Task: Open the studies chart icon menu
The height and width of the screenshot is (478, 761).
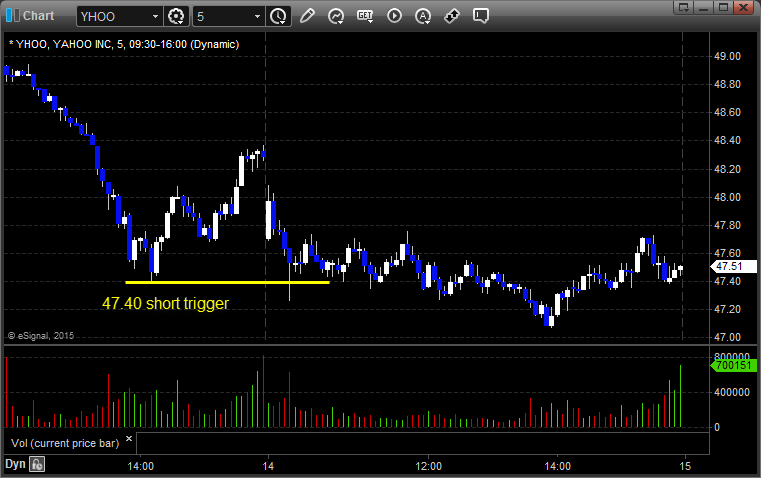Action: point(336,16)
